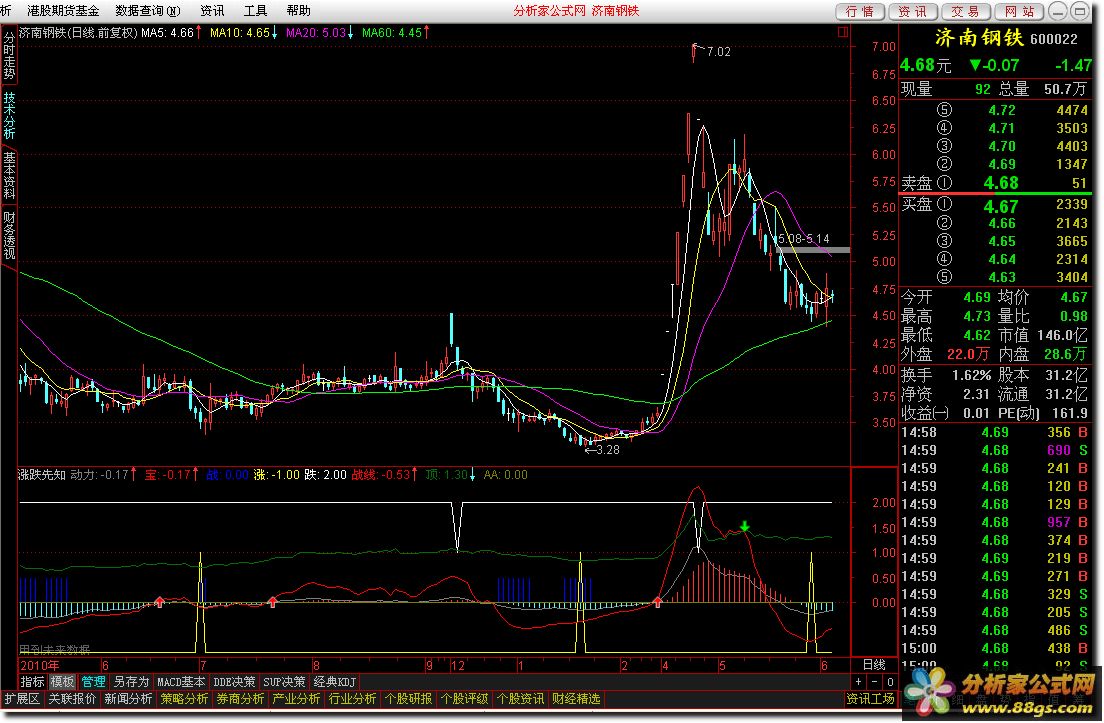Click the gray 5.08-5.14 gap bar
1104x723 pixels.
(x=813, y=249)
